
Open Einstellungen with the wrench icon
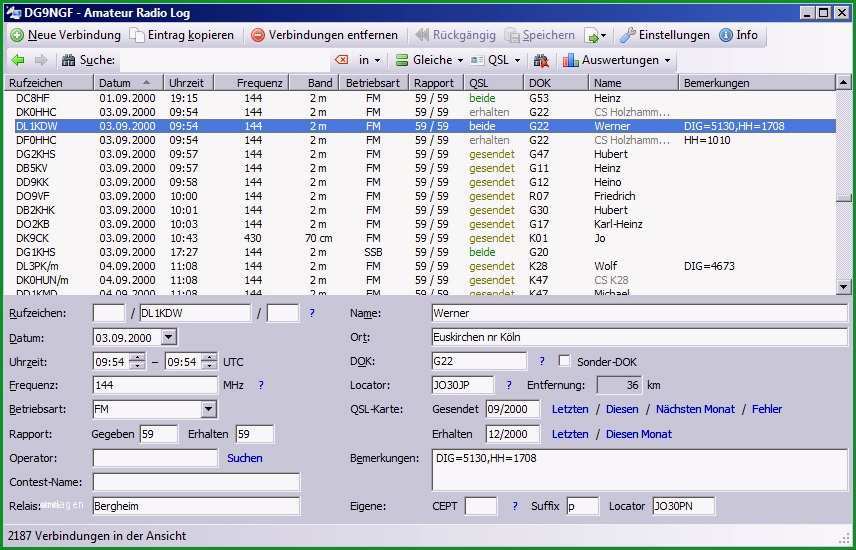pyautogui.click(x=664, y=36)
